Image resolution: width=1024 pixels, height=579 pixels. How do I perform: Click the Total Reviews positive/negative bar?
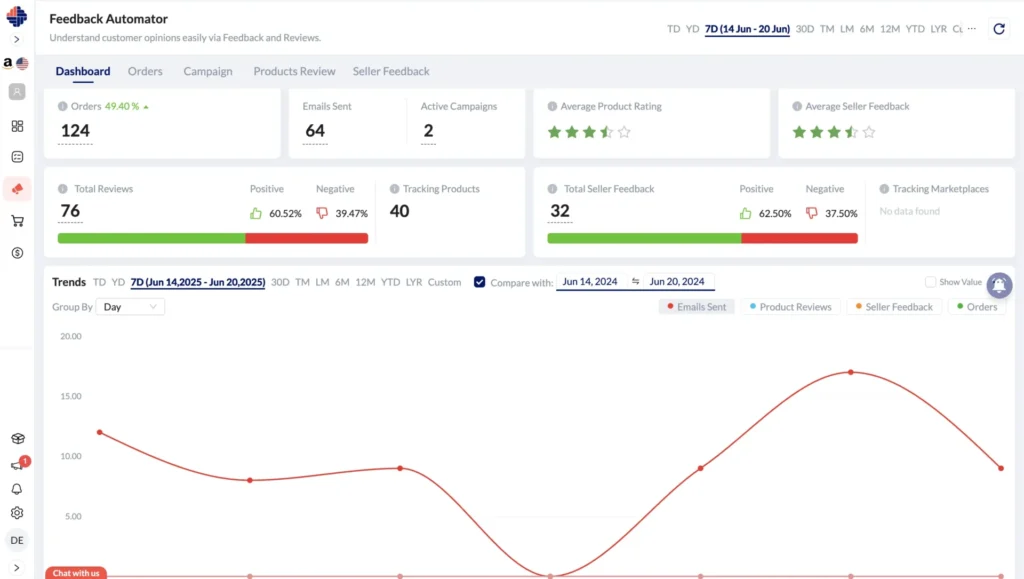213,238
